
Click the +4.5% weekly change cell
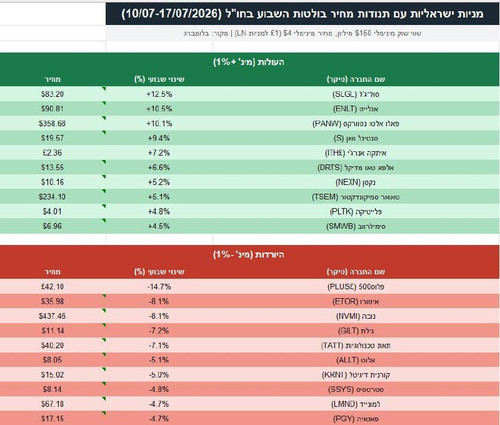(159, 226)
